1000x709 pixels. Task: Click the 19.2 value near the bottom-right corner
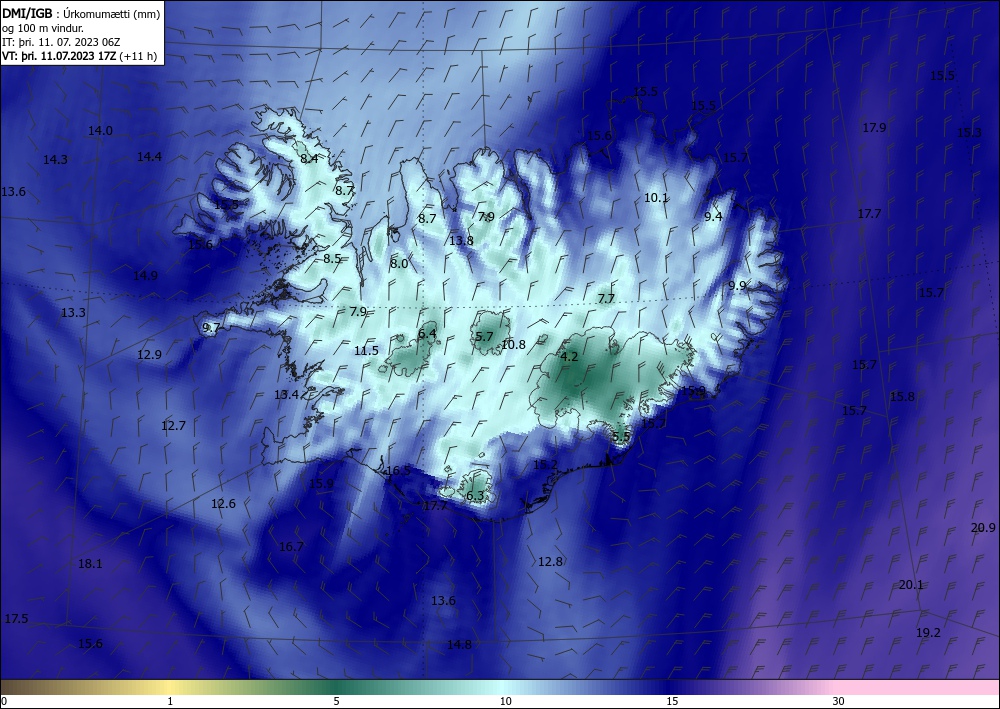(929, 632)
